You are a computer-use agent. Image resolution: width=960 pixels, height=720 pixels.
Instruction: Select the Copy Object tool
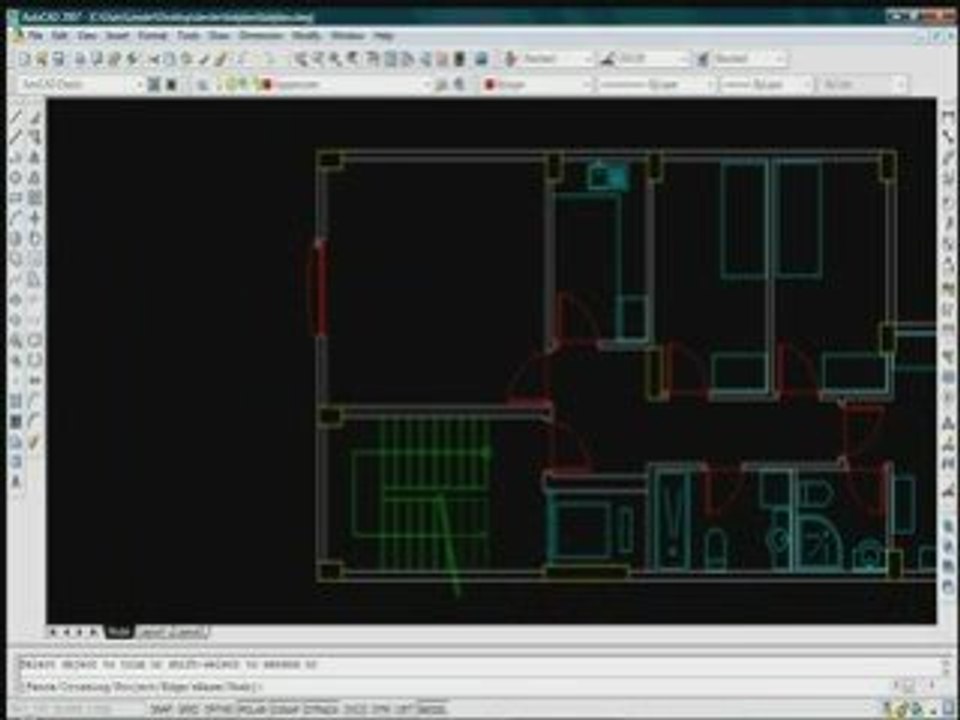coord(36,137)
